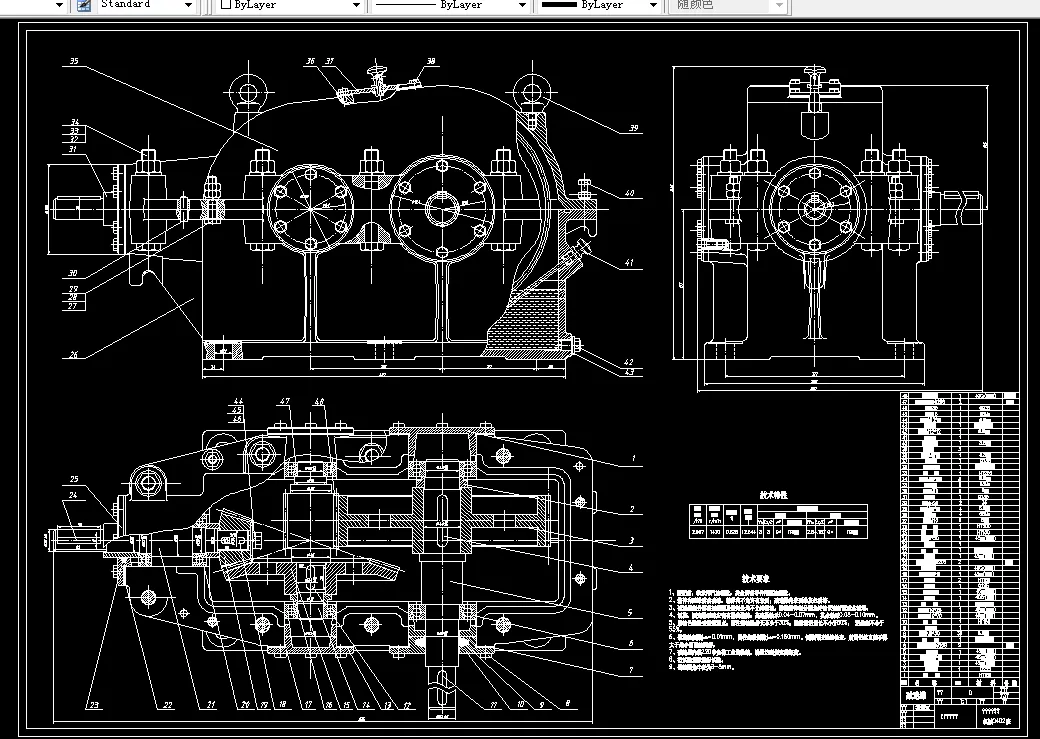Select part callout number 35
The height and width of the screenshot is (739, 1040).
[74, 61]
